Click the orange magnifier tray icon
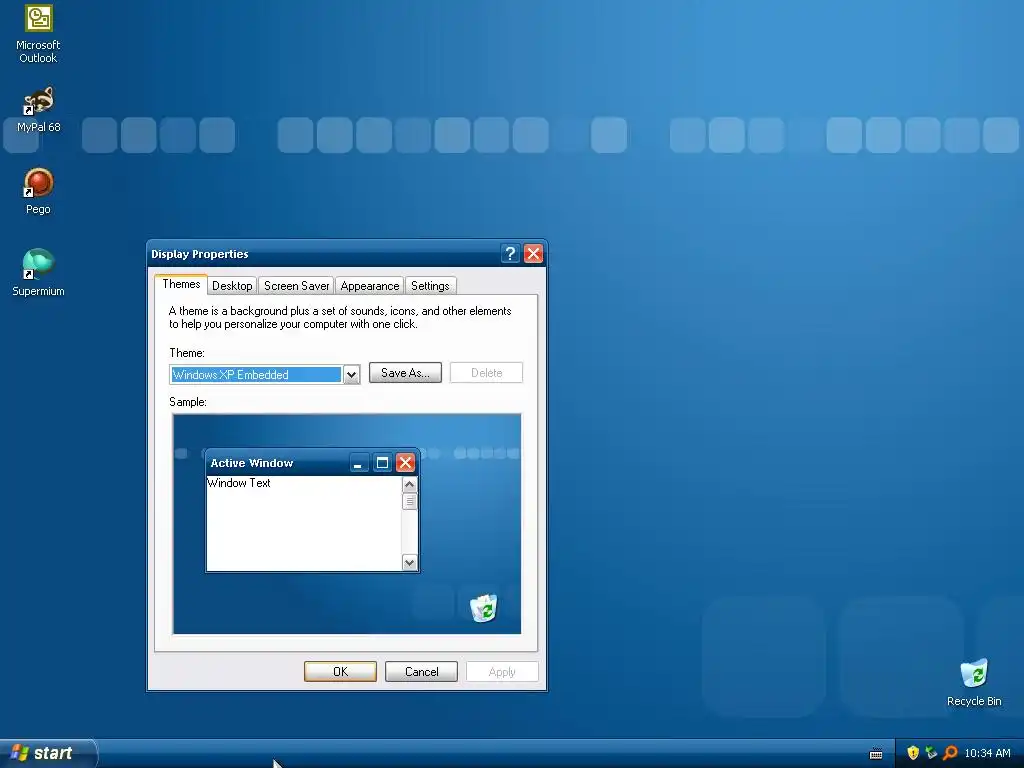This screenshot has width=1024, height=768. click(x=950, y=753)
